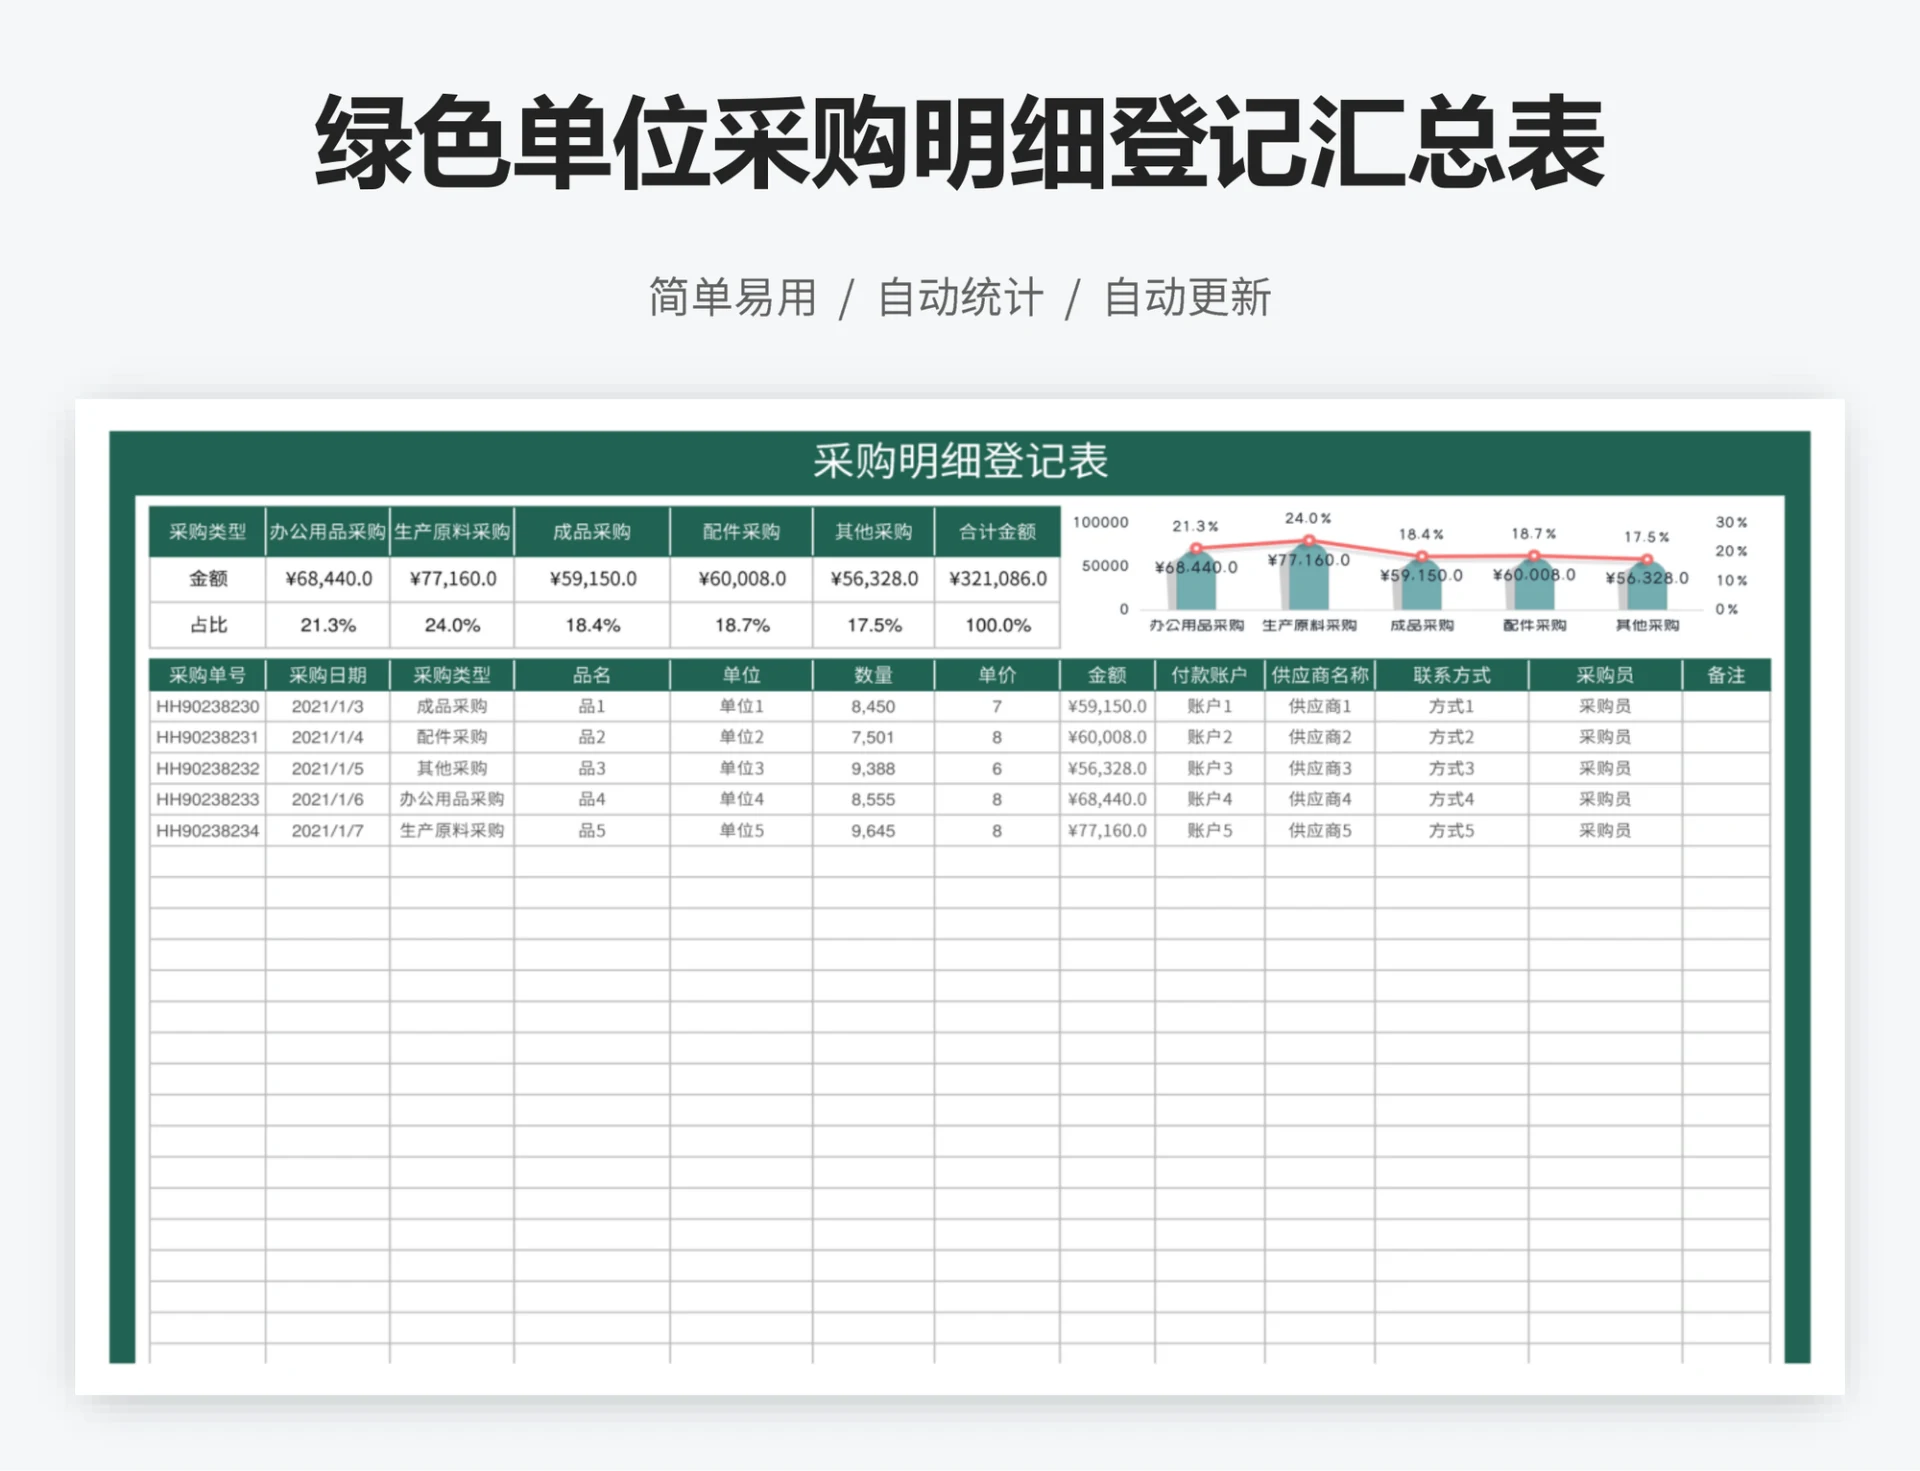Select the 21.3% data point on the line
The width and height of the screenshot is (1920, 1471).
1197,548
